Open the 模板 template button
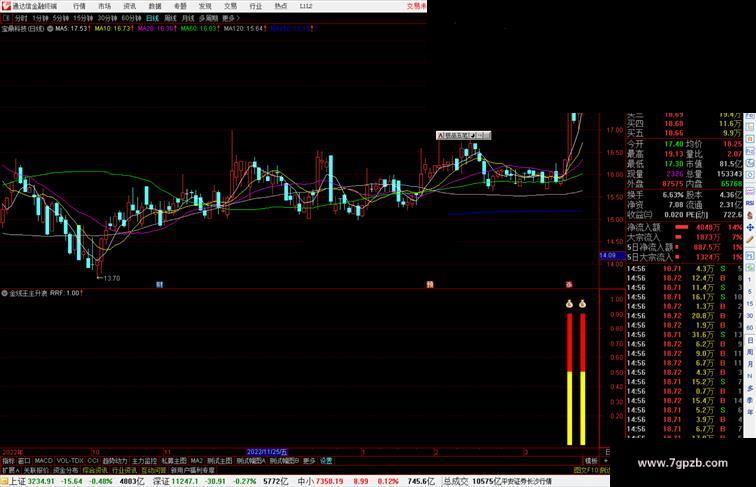Viewport: 756px width, 487px height. [591, 461]
